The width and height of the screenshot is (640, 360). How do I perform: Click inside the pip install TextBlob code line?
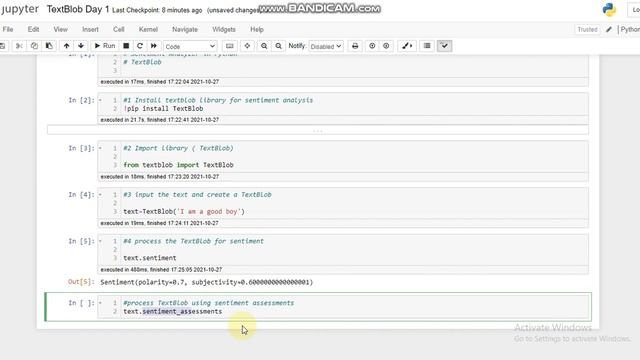tap(163, 109)
